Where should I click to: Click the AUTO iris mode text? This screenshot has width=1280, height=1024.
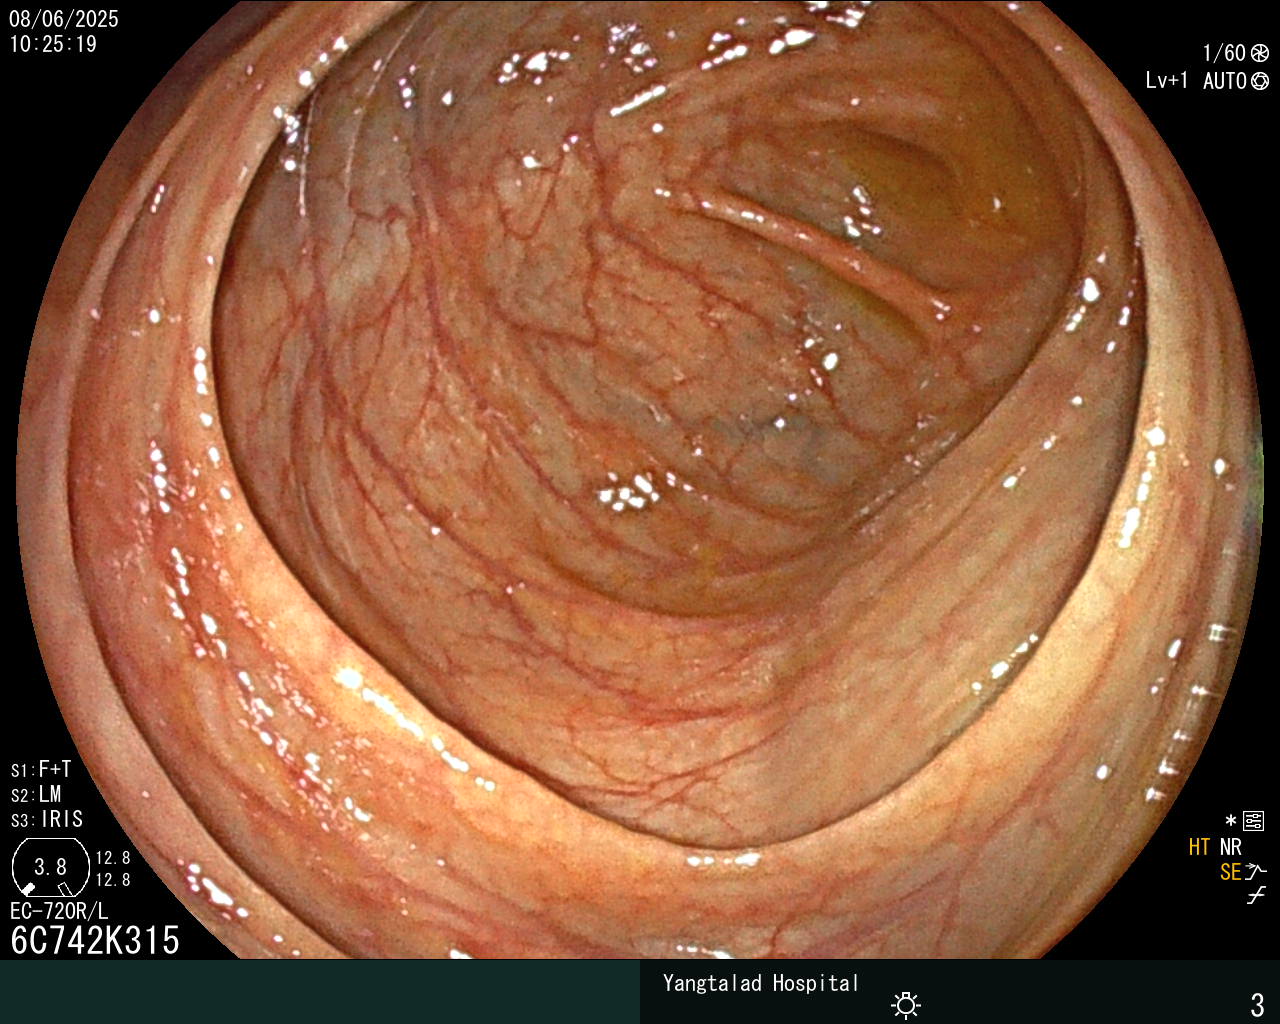pyautogui.click(x=1224, y=81)
